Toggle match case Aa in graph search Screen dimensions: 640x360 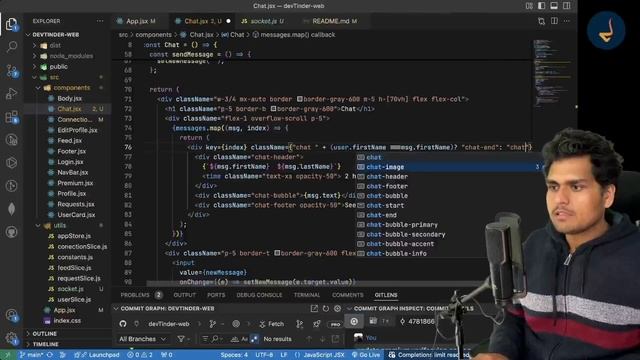pyautogui.click(x=244, y=339)
